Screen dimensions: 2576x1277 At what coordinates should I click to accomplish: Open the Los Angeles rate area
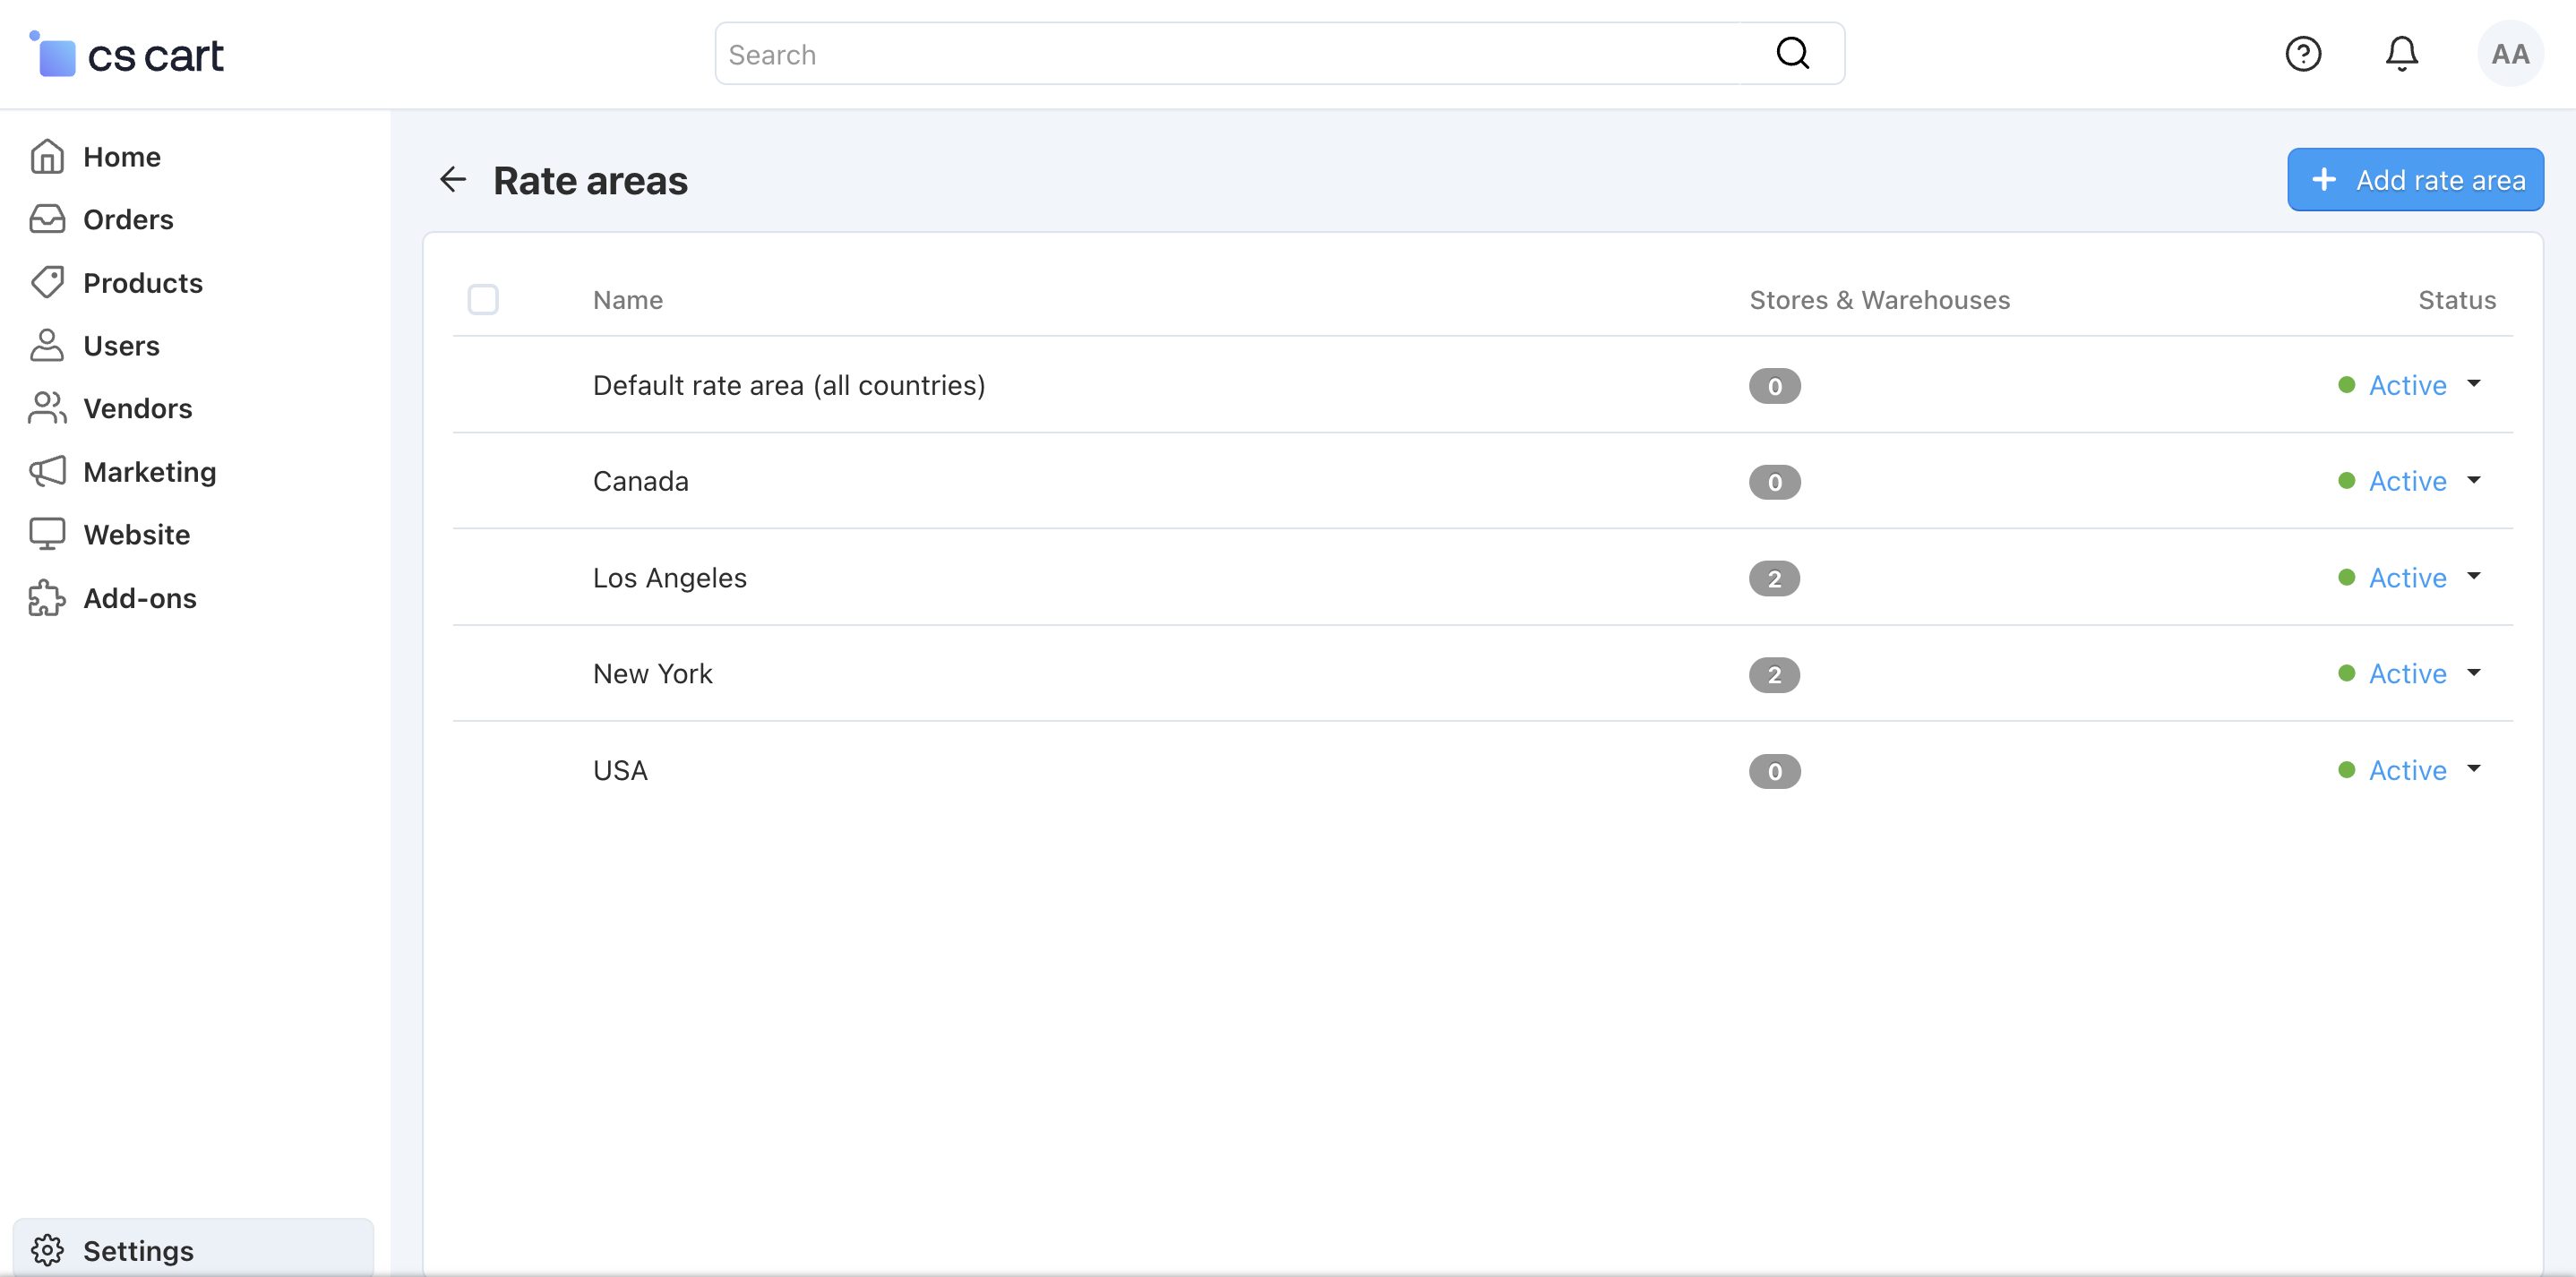point(670,578)
